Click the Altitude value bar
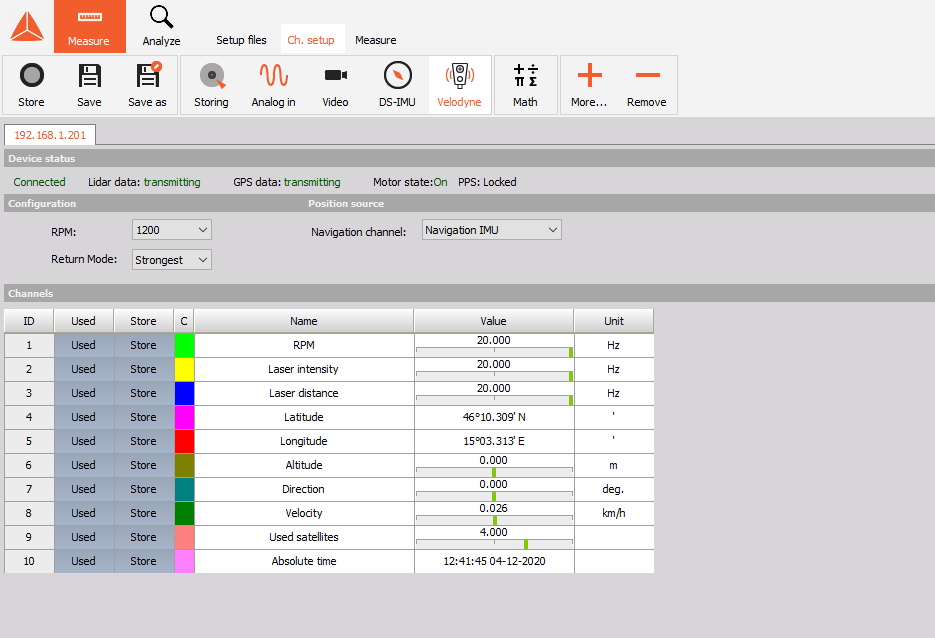The height and width of the screenshot is (638, 935). [494, 472]
